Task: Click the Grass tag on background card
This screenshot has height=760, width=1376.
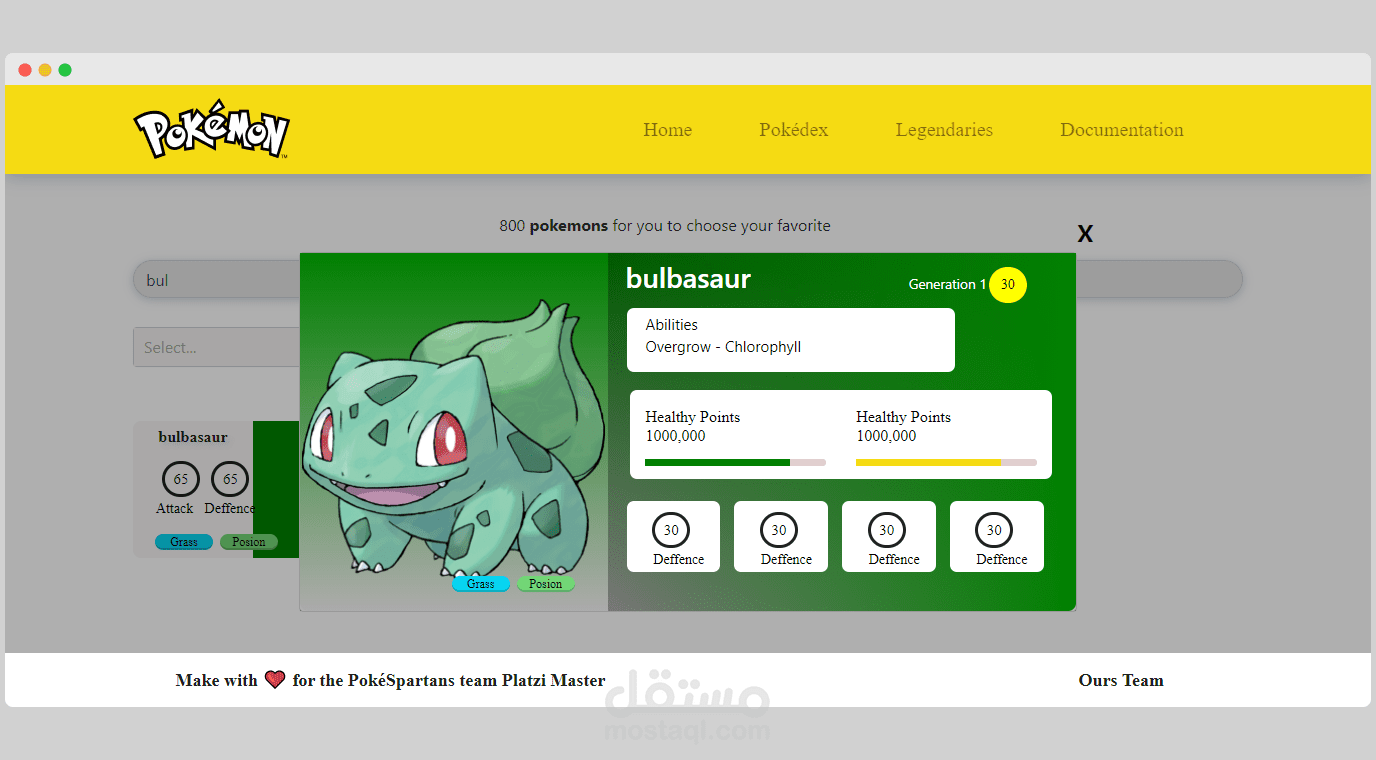Action: pos(184,542)
